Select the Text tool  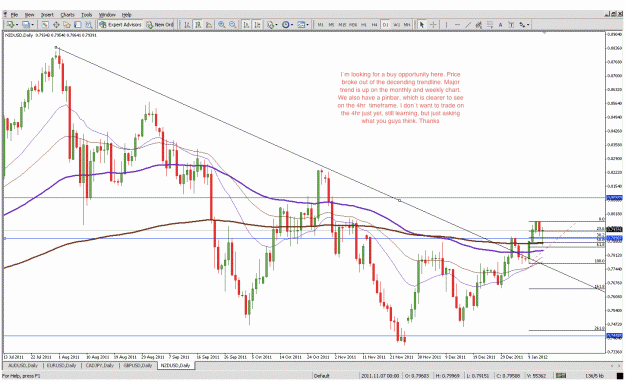tap(501, 25)
